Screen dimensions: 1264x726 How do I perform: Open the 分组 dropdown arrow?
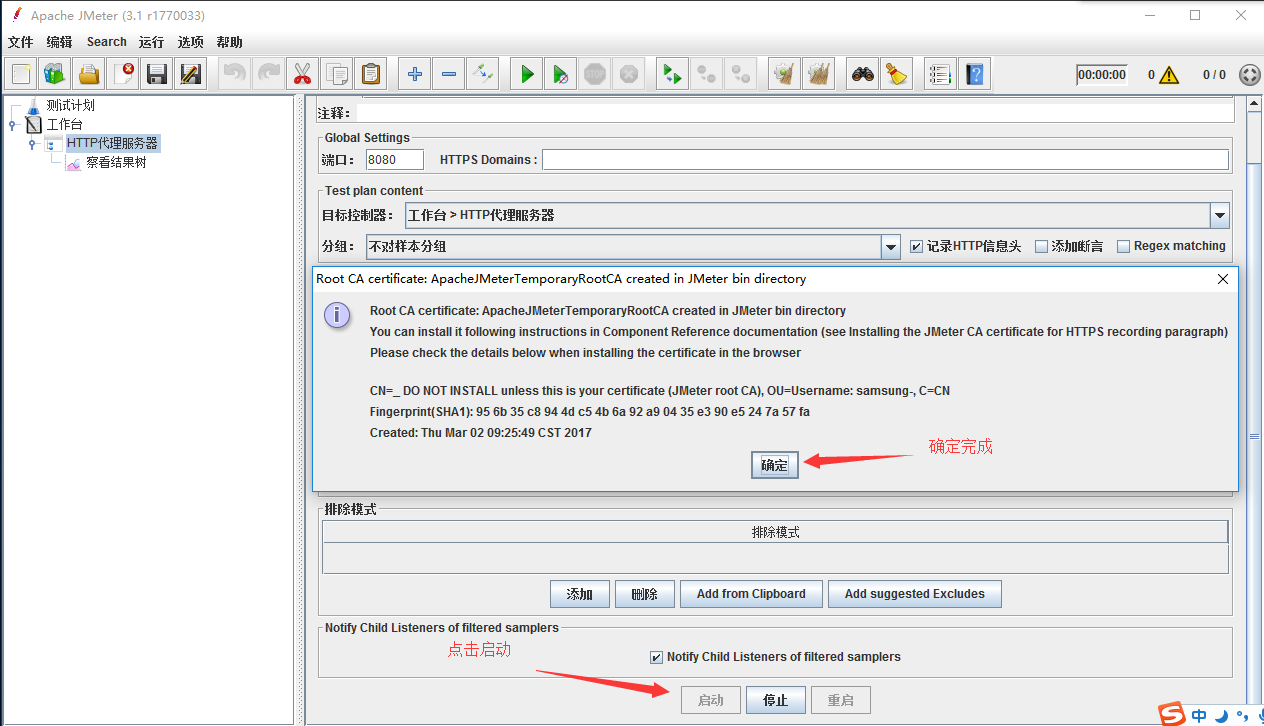pos(891,246)
